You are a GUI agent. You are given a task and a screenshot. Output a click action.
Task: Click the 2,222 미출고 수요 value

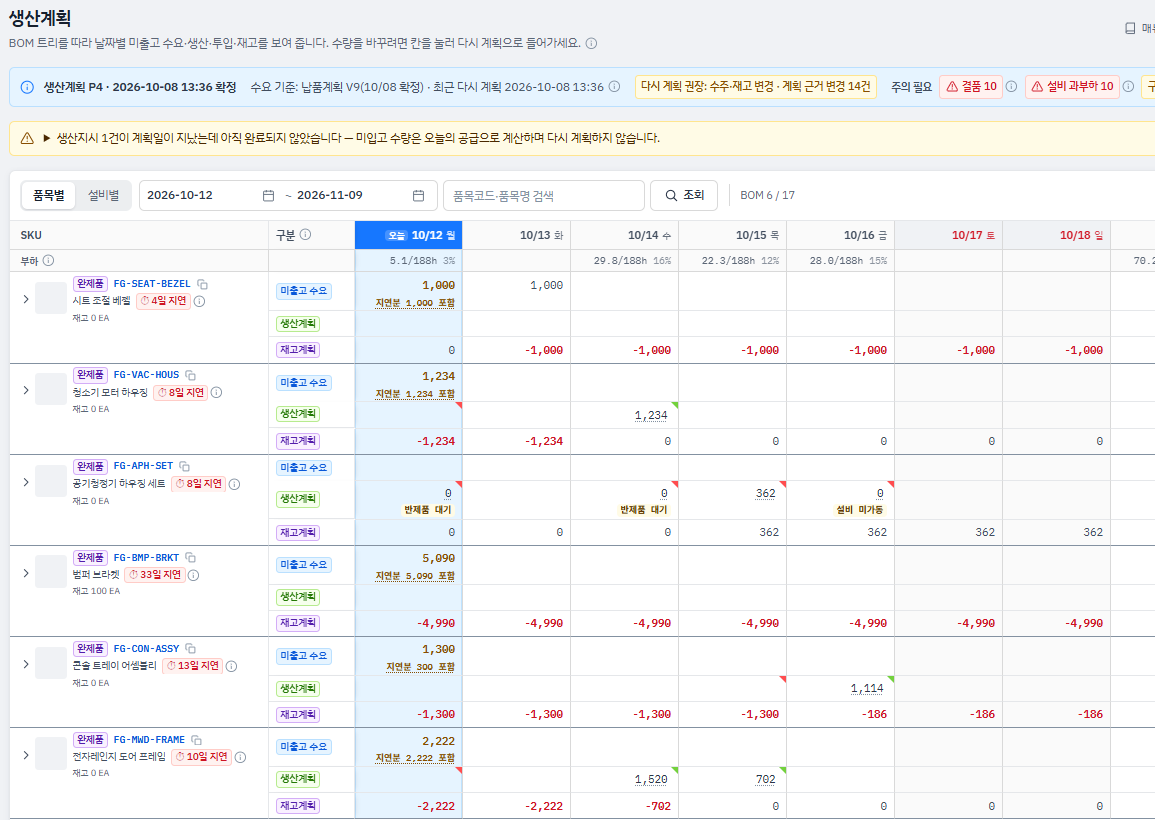click(x=438, y=741)
